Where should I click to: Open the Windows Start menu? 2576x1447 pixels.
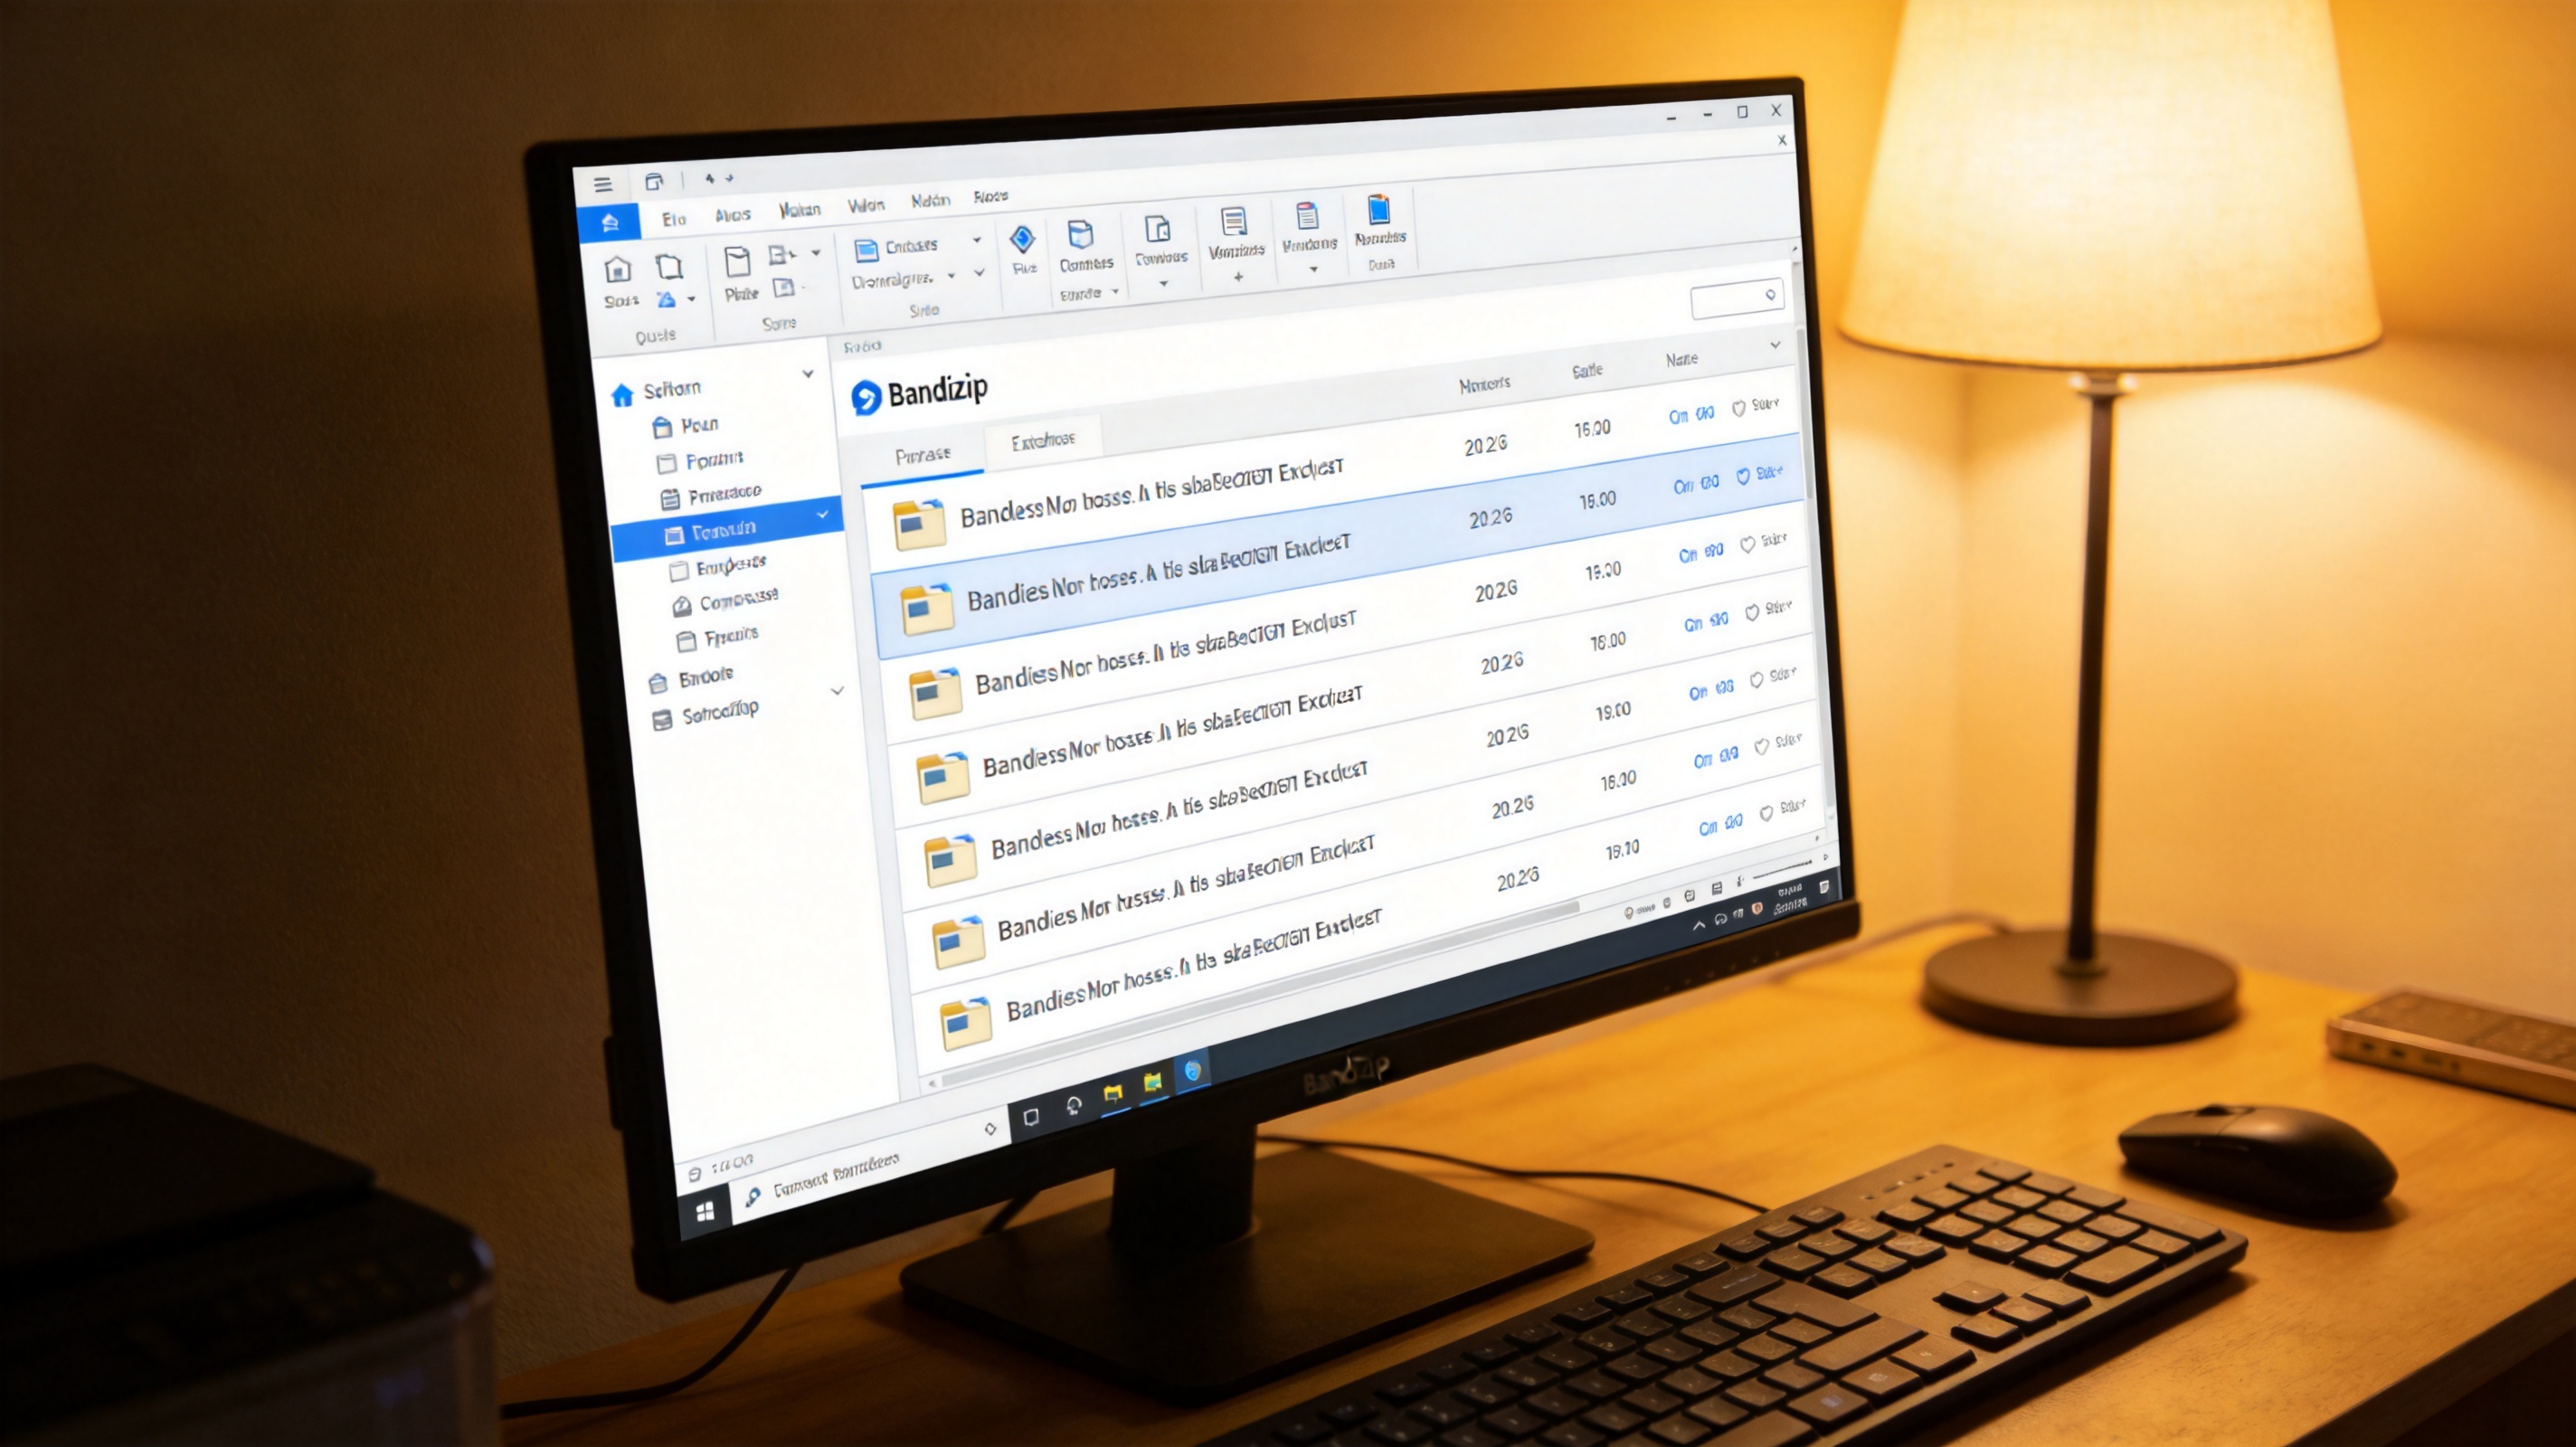705,1212
